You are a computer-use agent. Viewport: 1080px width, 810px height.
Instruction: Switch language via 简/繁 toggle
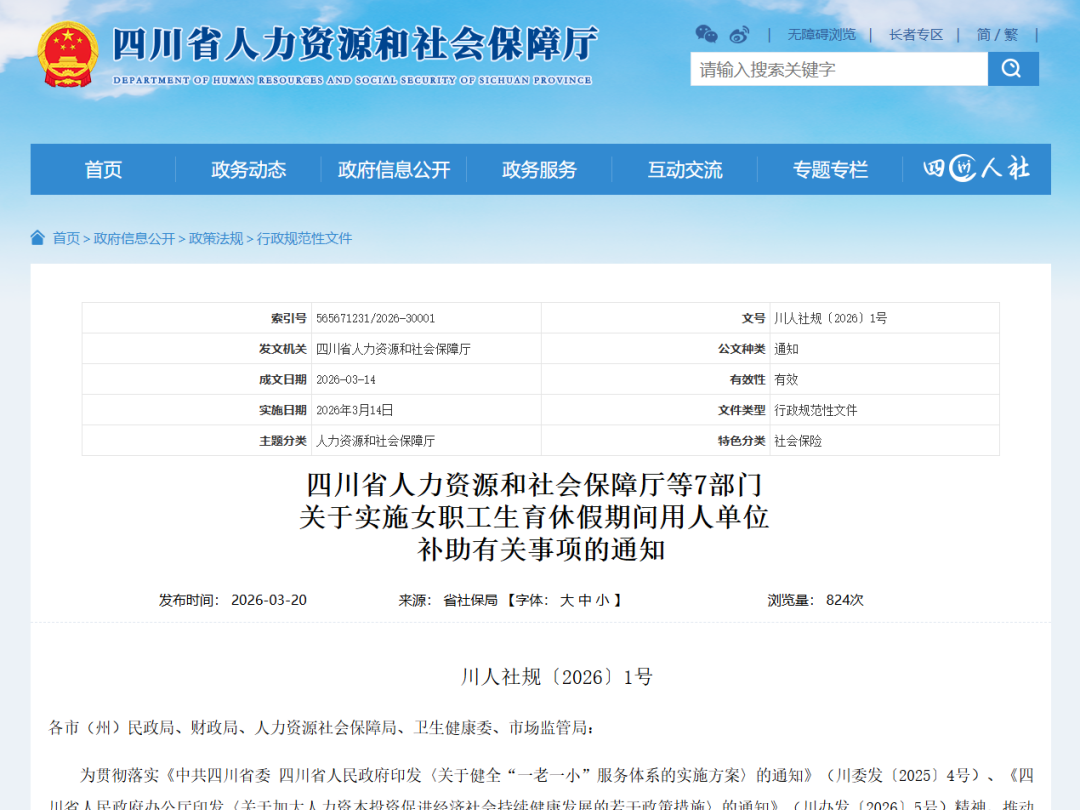997,35
